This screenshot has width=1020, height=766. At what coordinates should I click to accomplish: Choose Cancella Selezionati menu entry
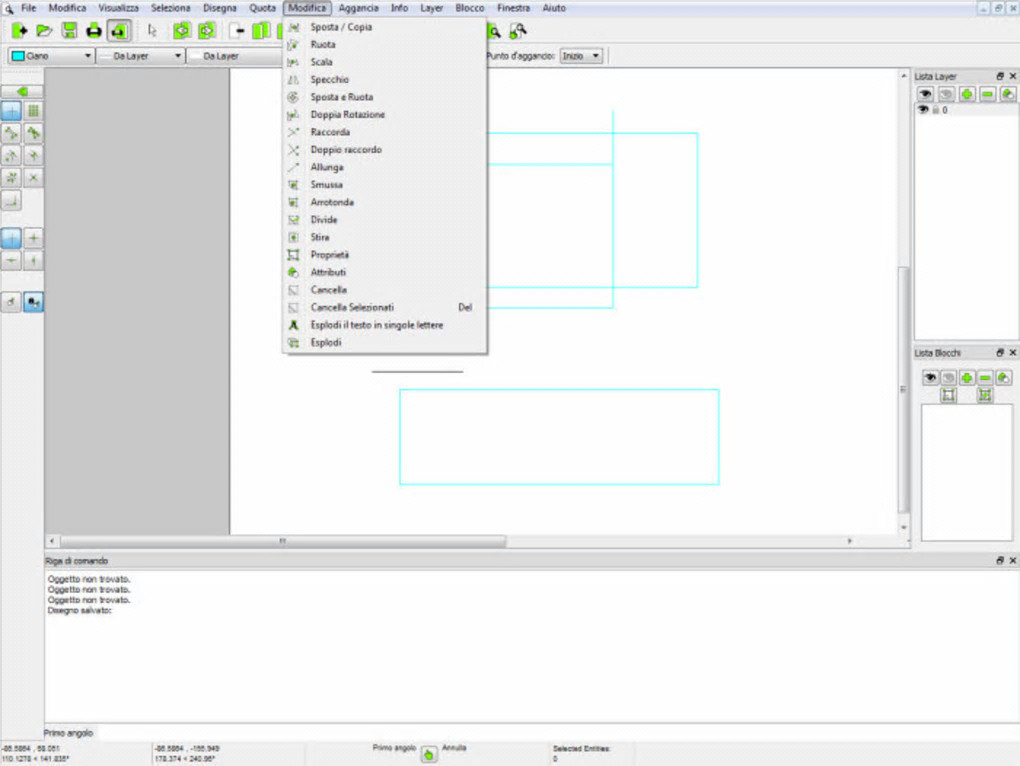coord(384,308)
